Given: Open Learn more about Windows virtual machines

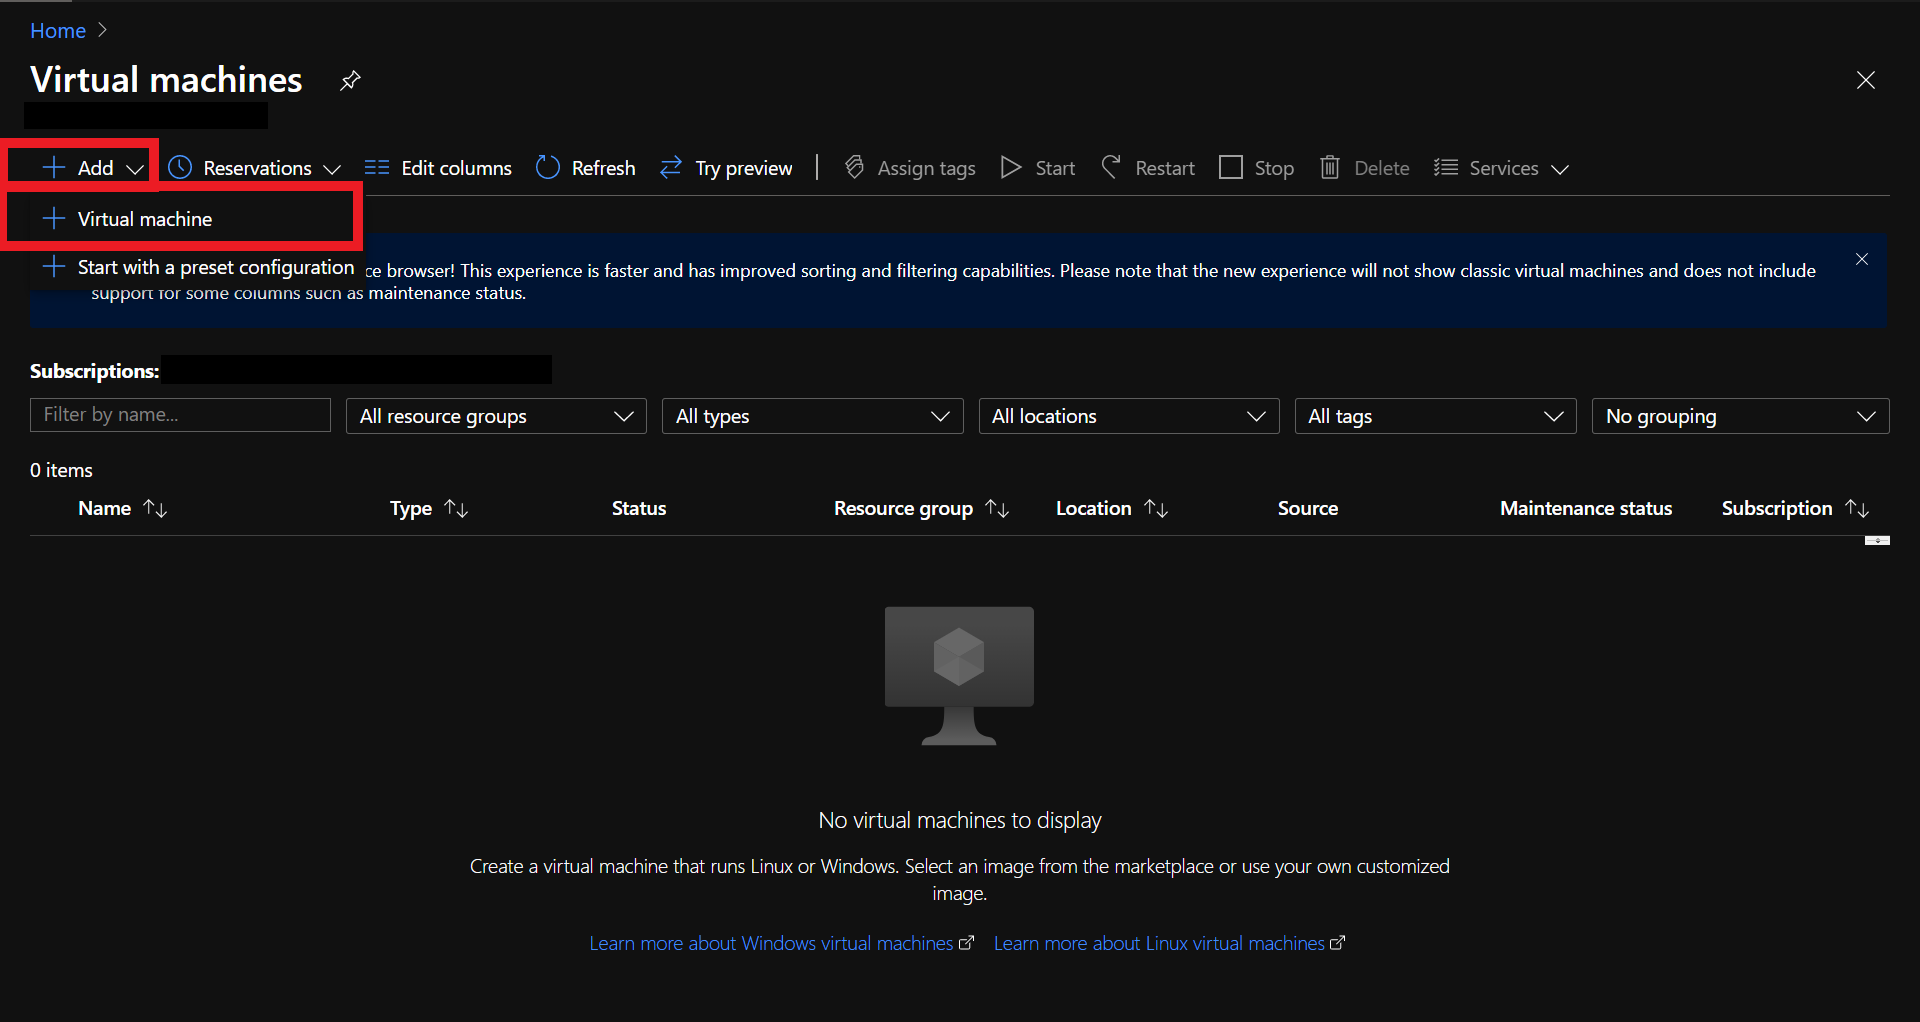Looking at the screenshot, I should (x=781, y=943).
